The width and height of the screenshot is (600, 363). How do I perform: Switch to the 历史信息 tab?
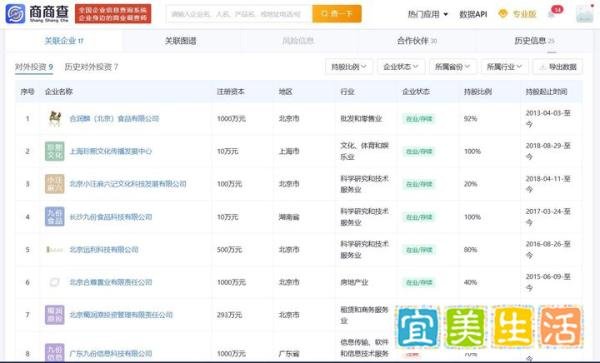534,41
